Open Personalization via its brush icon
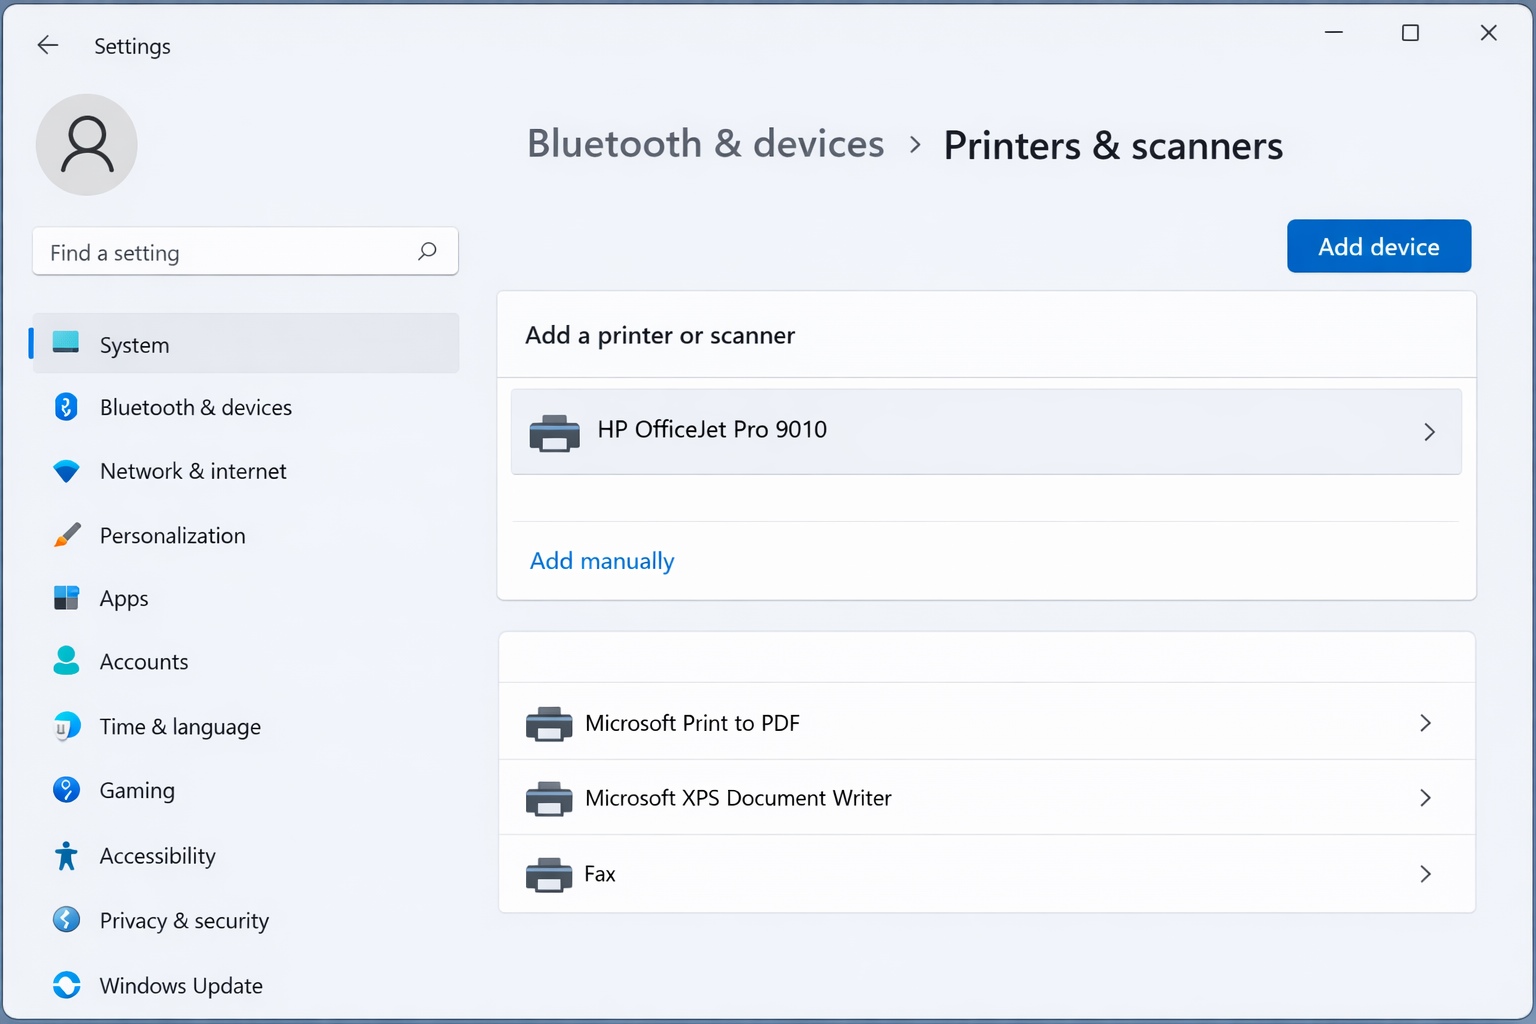Screen dimensions: 1536x1024 (65, 535)
